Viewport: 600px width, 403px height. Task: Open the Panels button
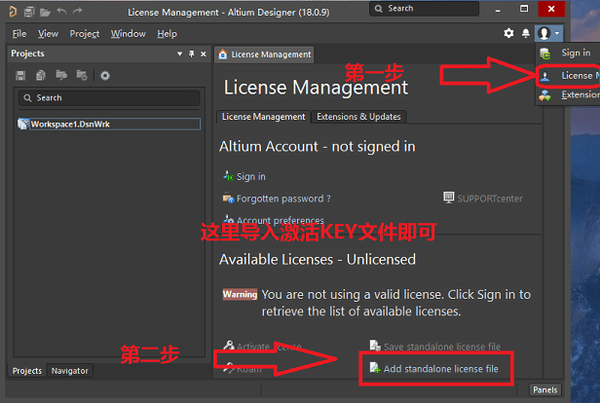point(545,390)
